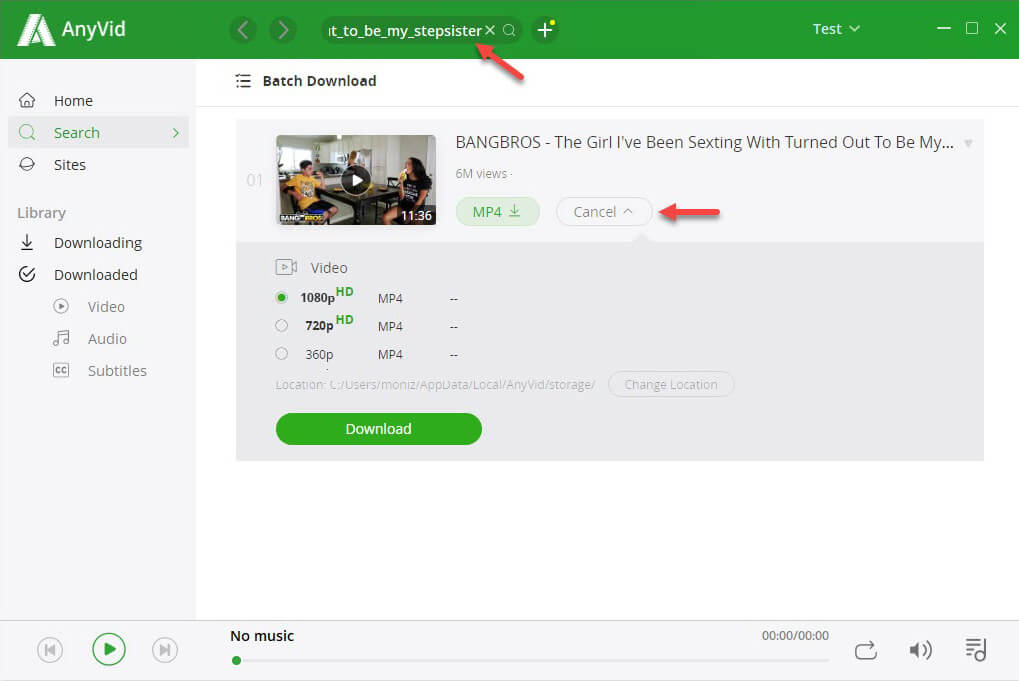Click the storage location path text
The width and height of the screenshot is (1019, 681).
point(435,385)
